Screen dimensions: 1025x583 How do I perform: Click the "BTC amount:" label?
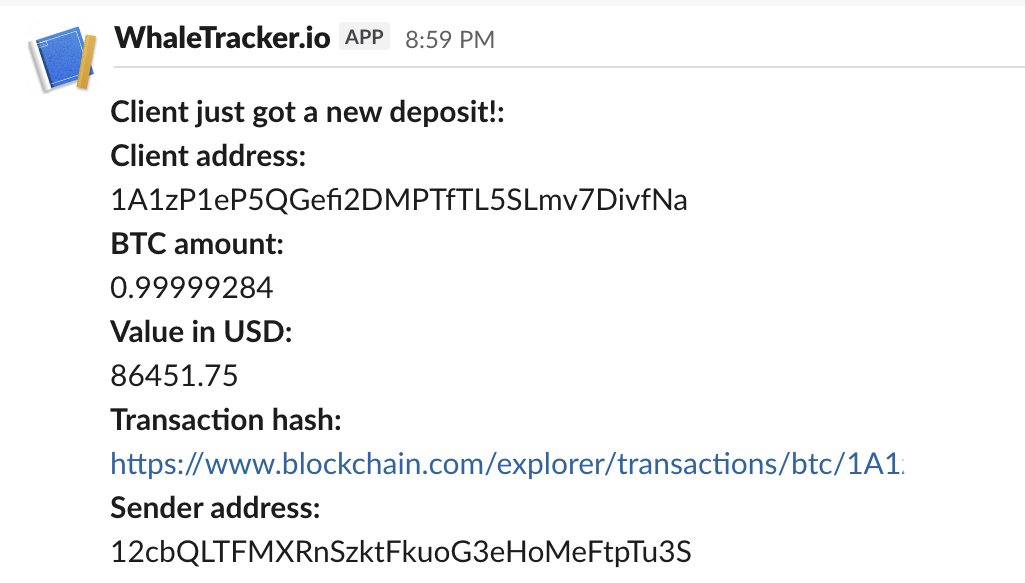click(x=197, y=244)
